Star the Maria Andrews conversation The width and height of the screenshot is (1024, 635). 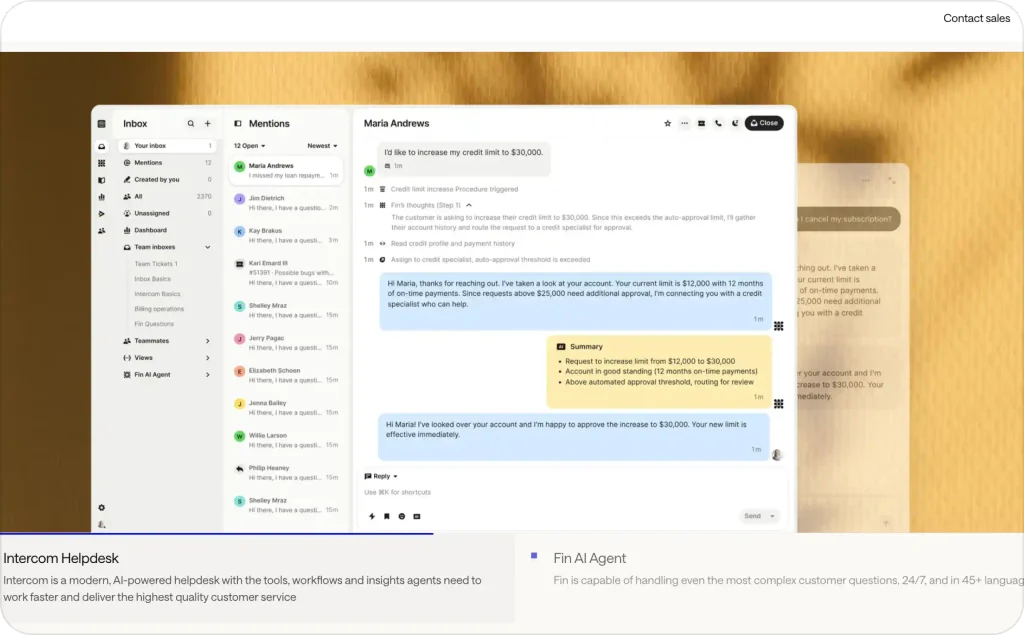[x=667, y=123]
